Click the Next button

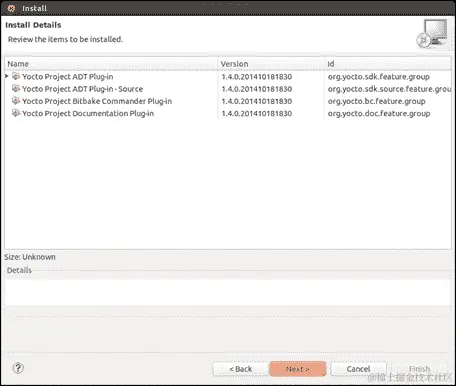298,369
